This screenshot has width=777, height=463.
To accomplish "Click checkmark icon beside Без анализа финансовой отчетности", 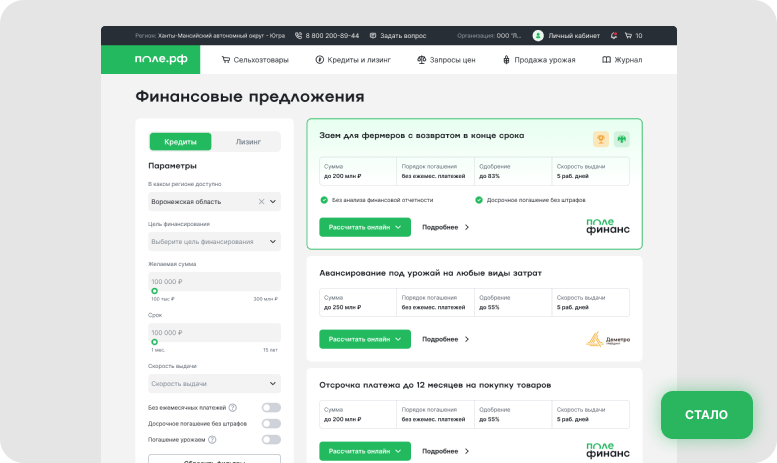I will click(324, 200).
